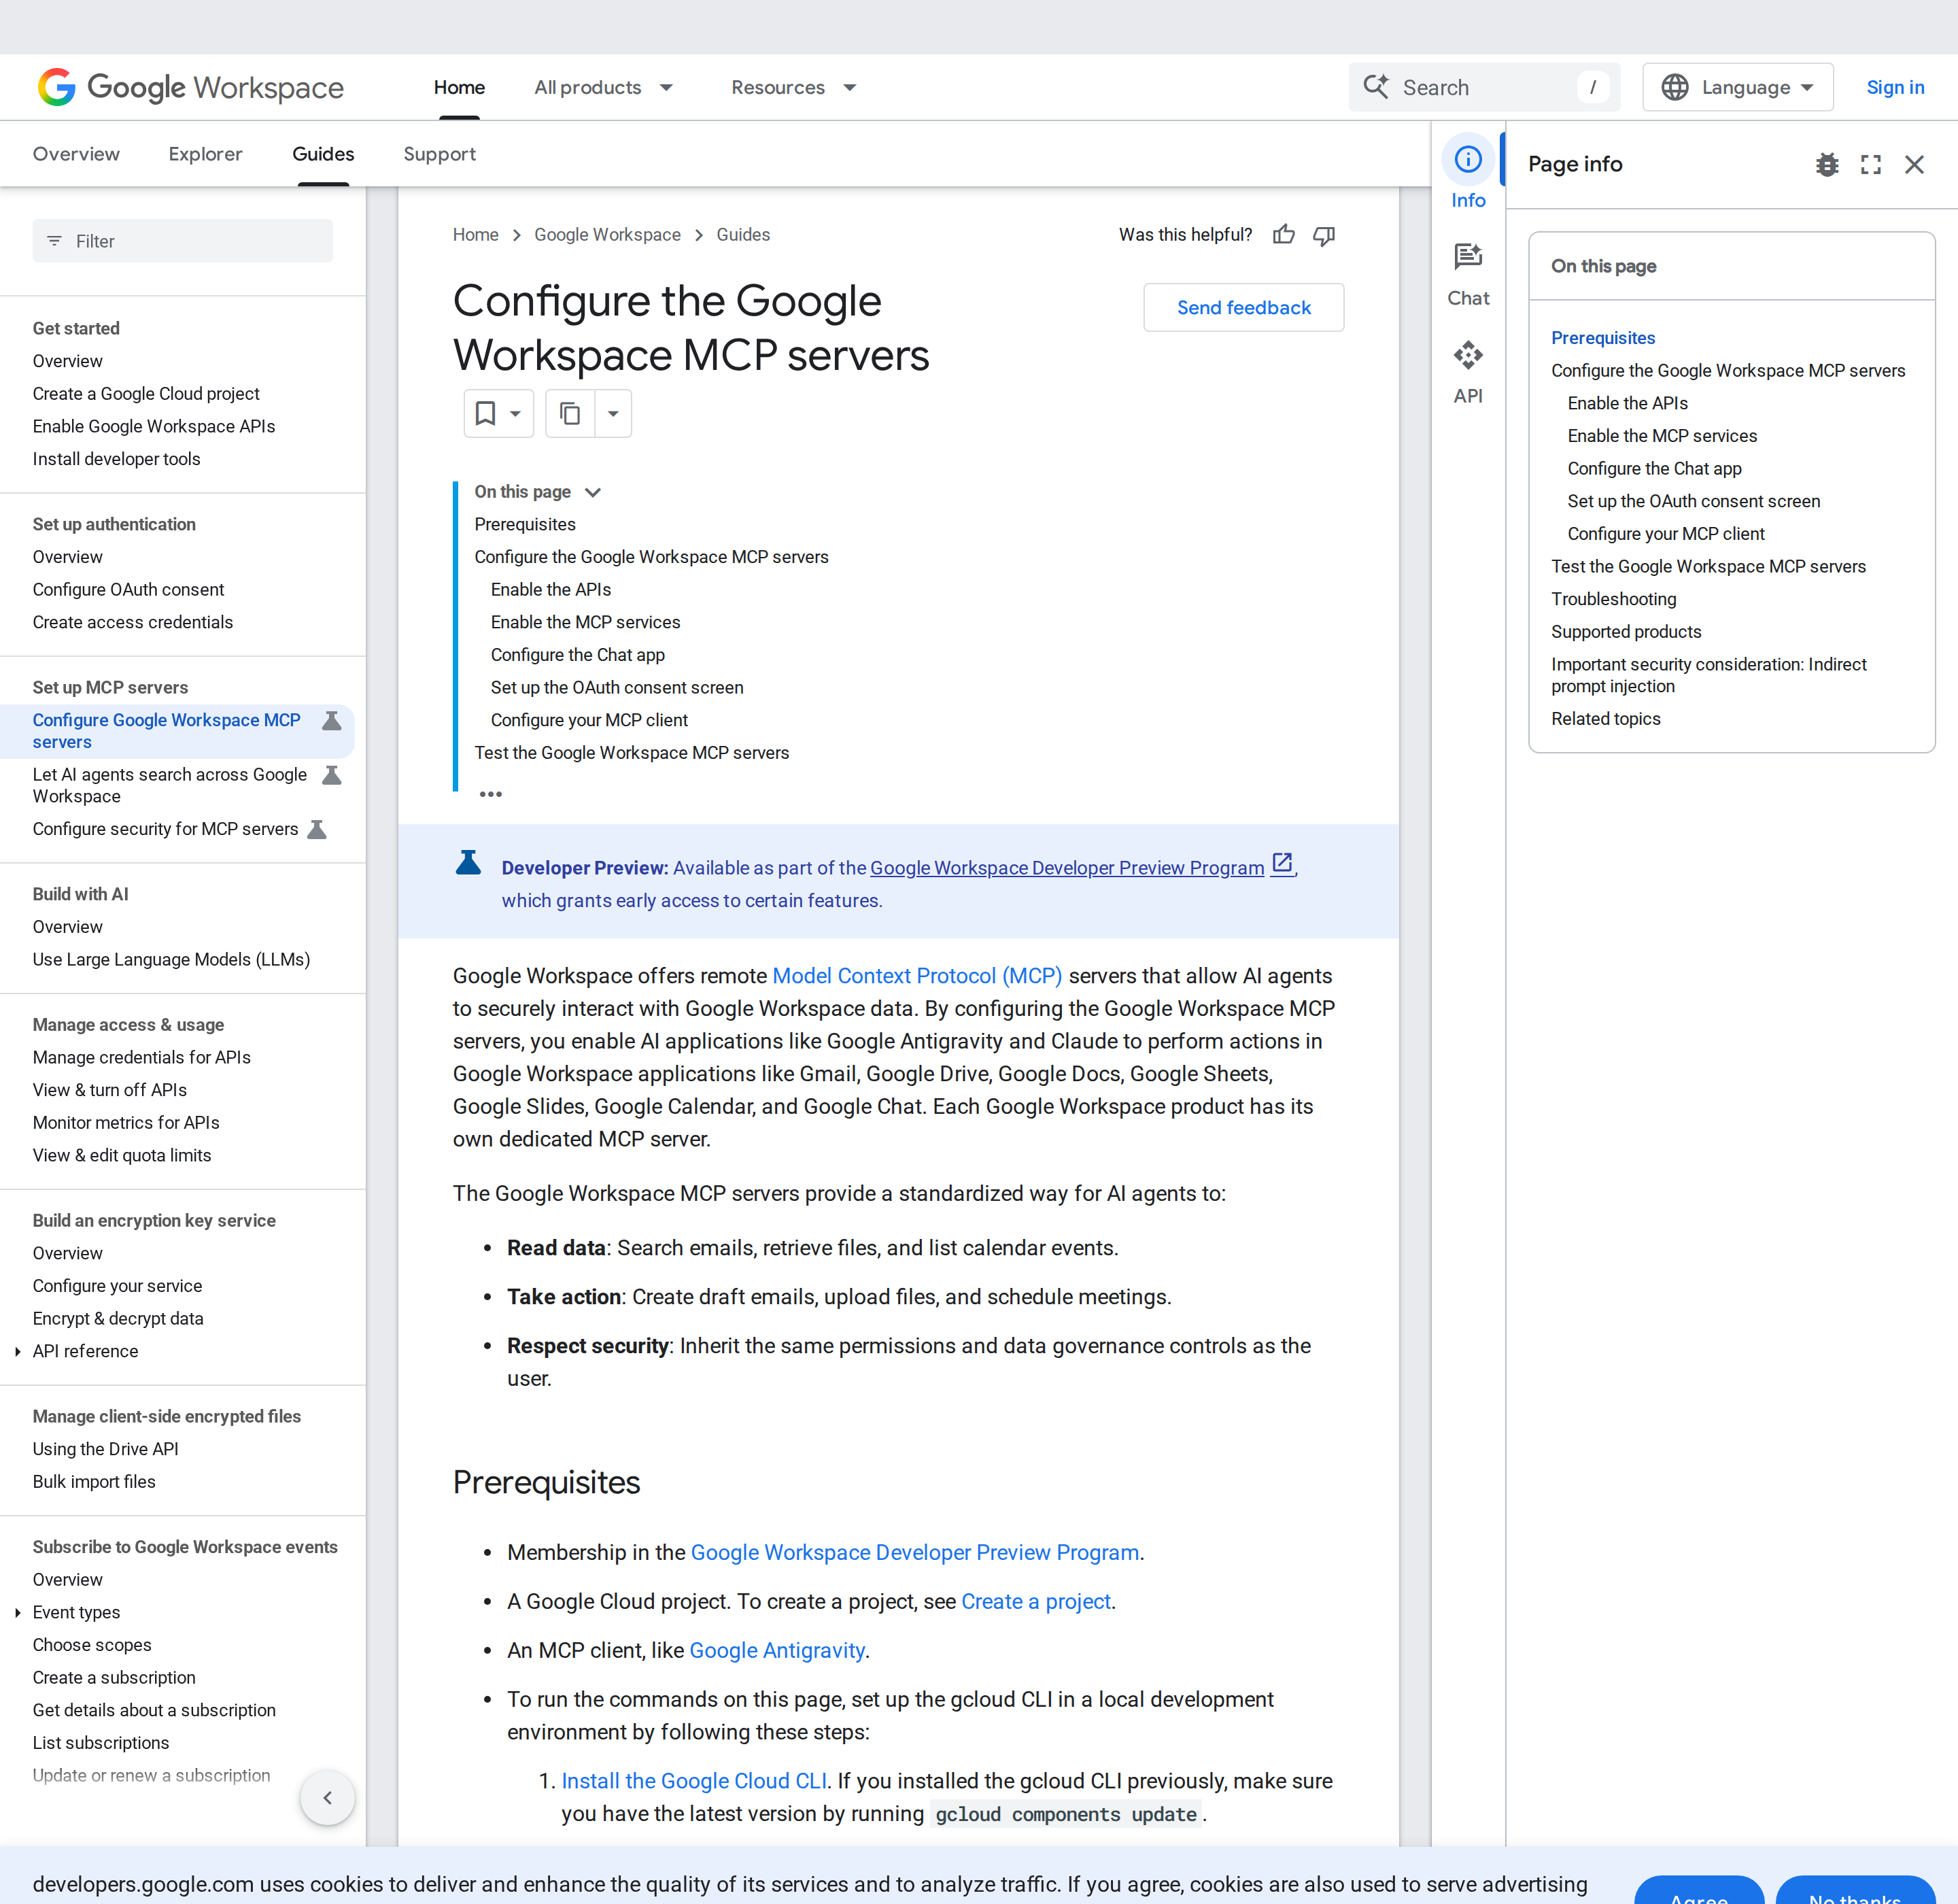This screenshot has width=1958, height=1904.
Task: Jump to Troubleshooting in Page info panel
Action: 1613,599
